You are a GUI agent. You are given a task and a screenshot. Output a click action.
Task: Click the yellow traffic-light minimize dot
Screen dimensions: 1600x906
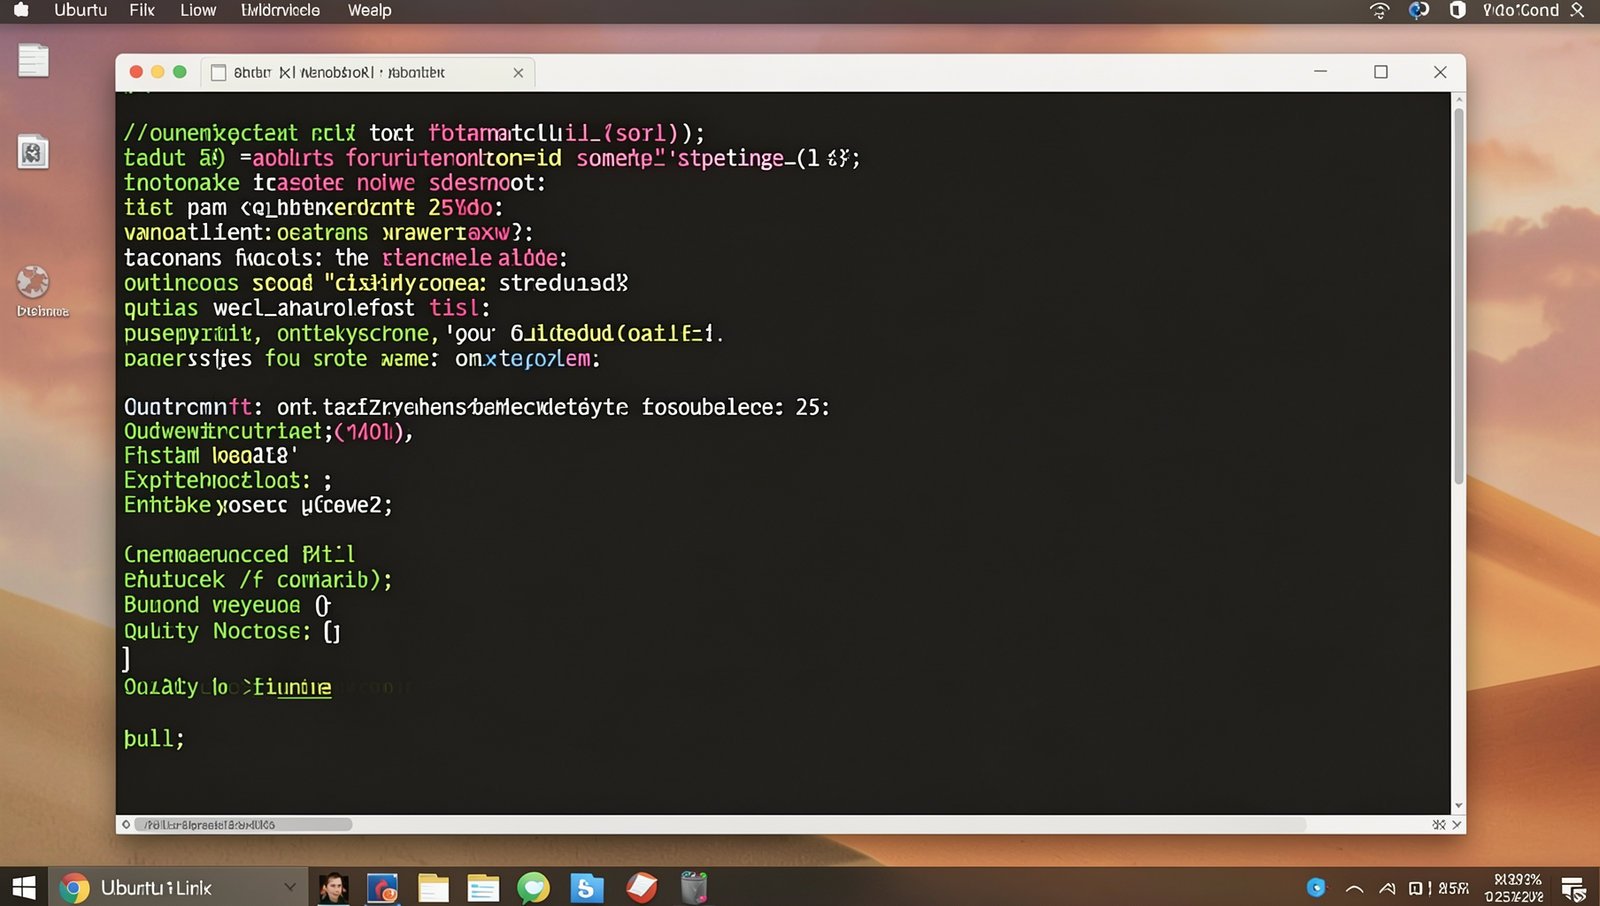[x=158, y=72]
